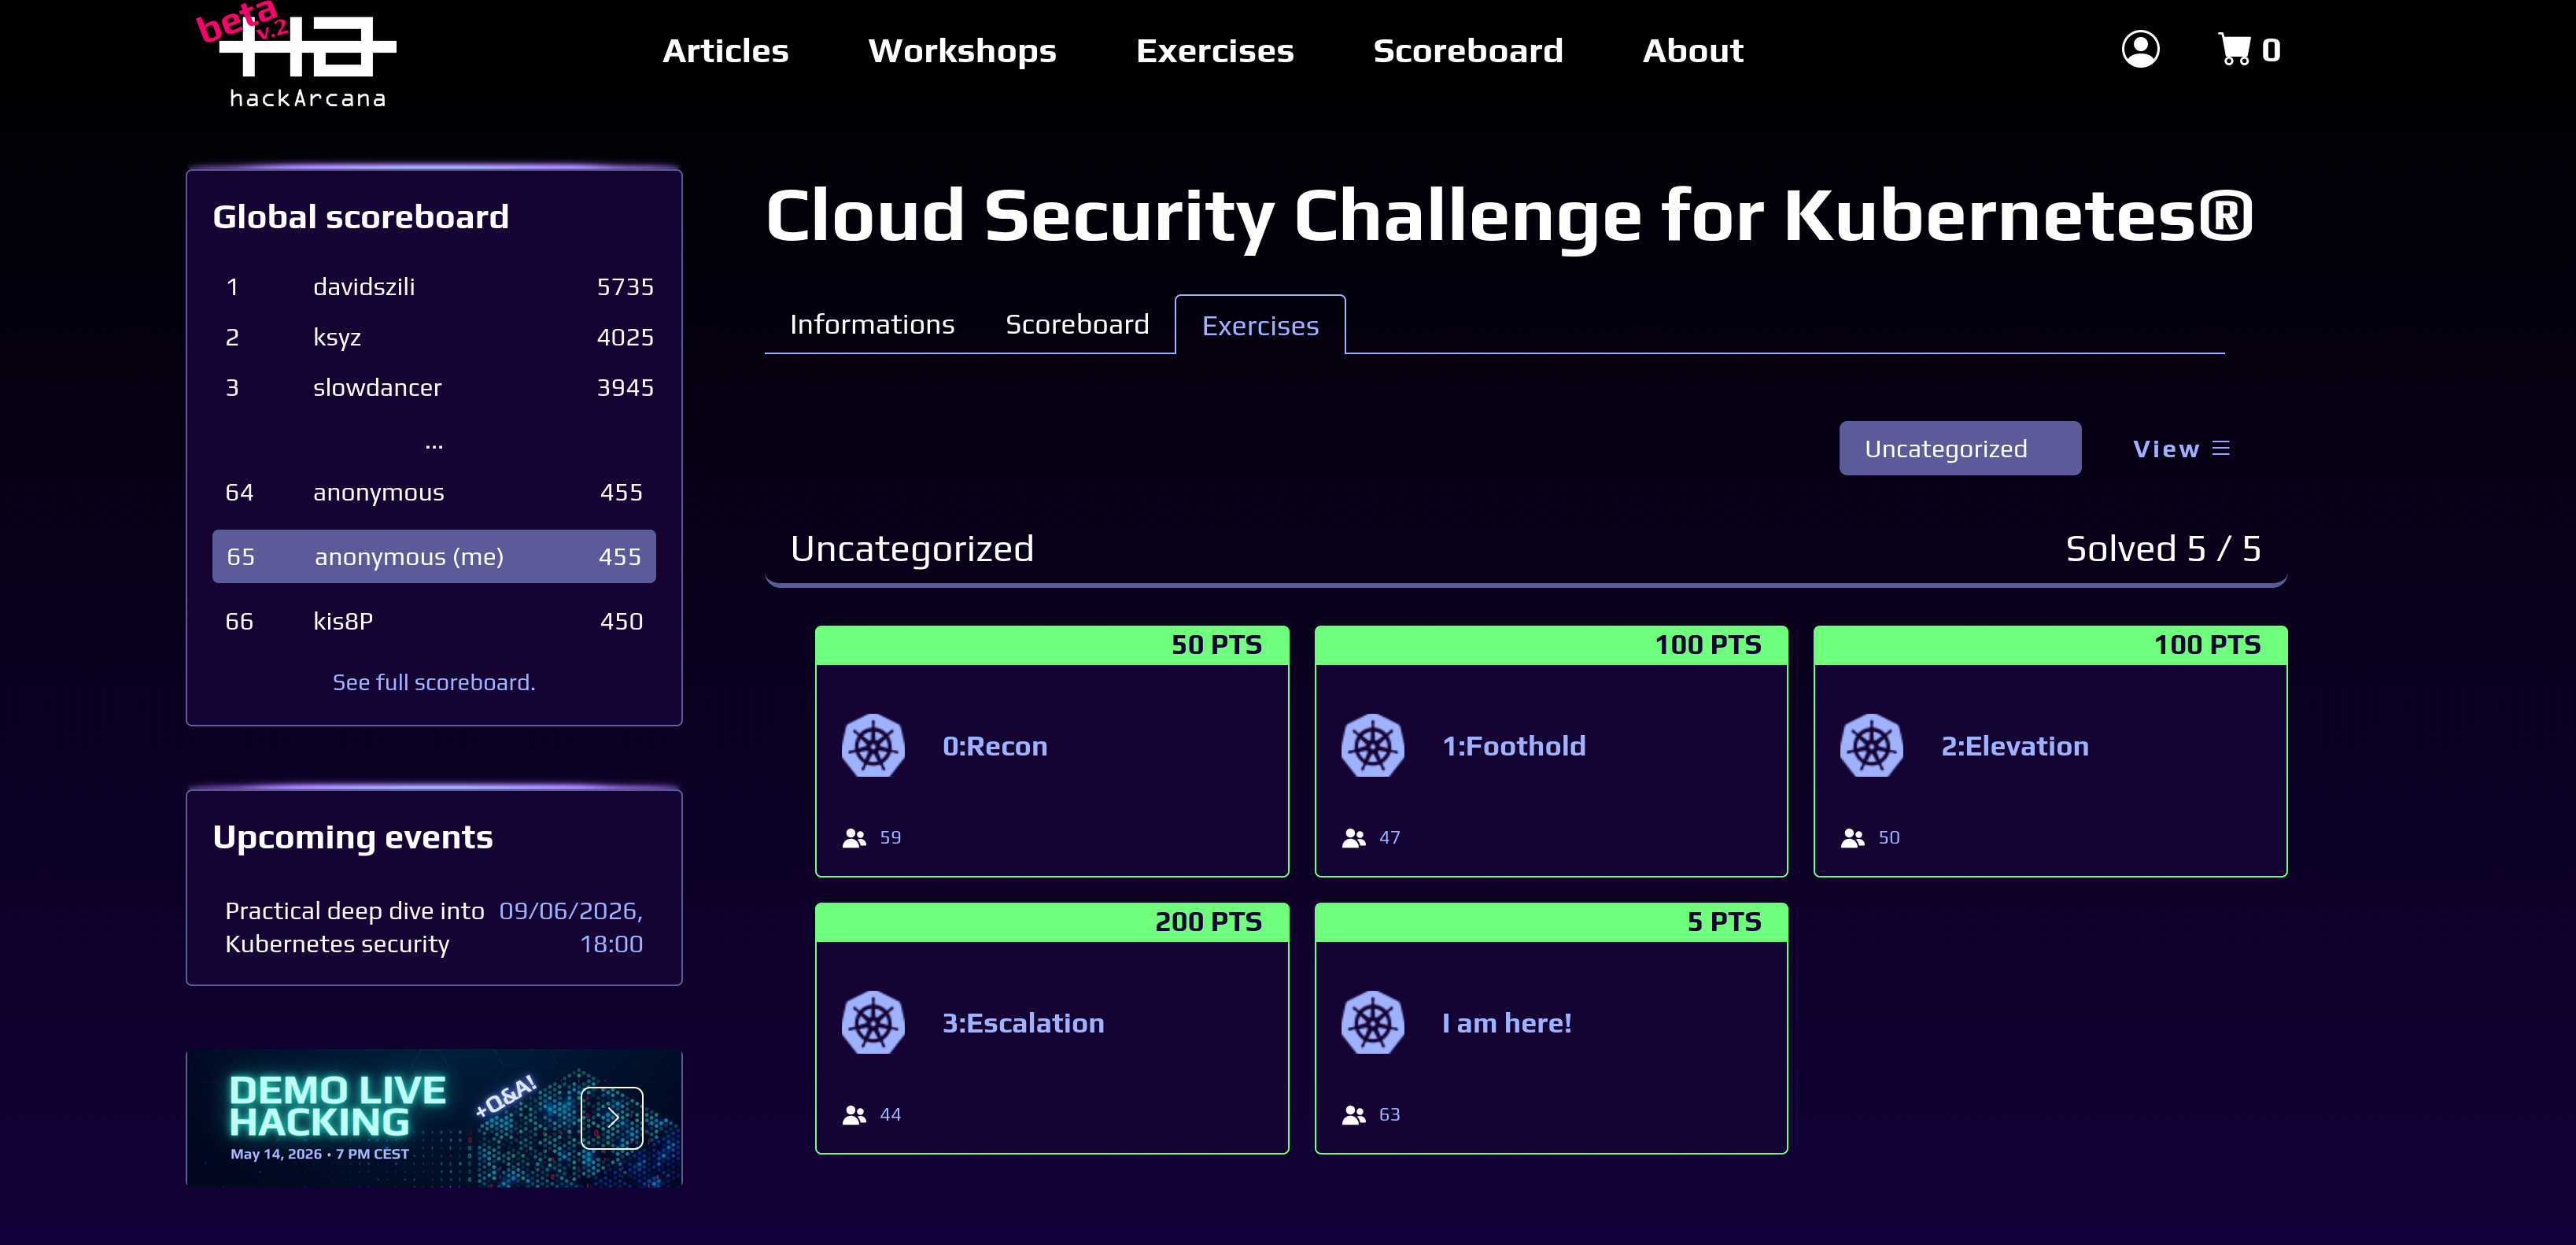Open the 1:Foothold exercise title
This screenshot has width=2576, height=1245.
[x=1514, y=746]
